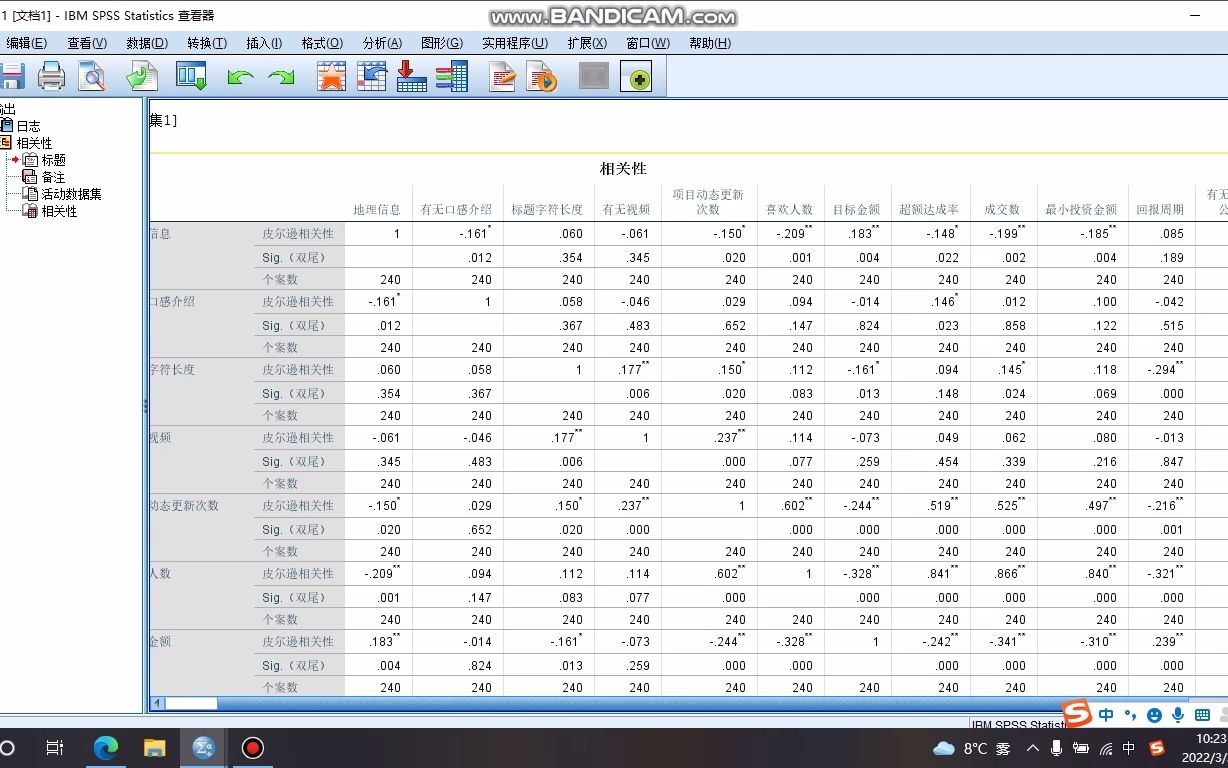
Task: Click the Redo toolbar icon
Action: (x=281, y=76)
